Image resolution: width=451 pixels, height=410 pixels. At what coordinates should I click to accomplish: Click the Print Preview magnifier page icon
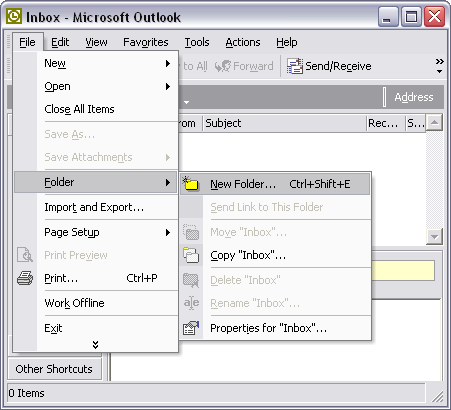pos(25,255)
